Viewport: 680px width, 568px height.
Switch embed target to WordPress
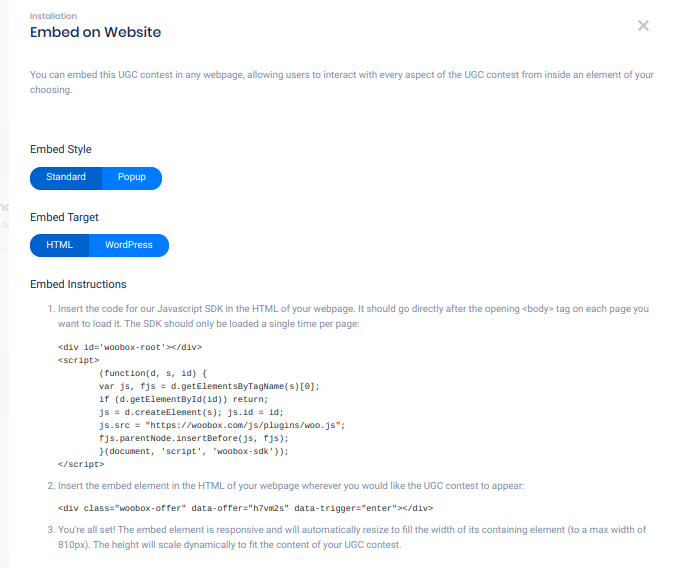point(129,245)
